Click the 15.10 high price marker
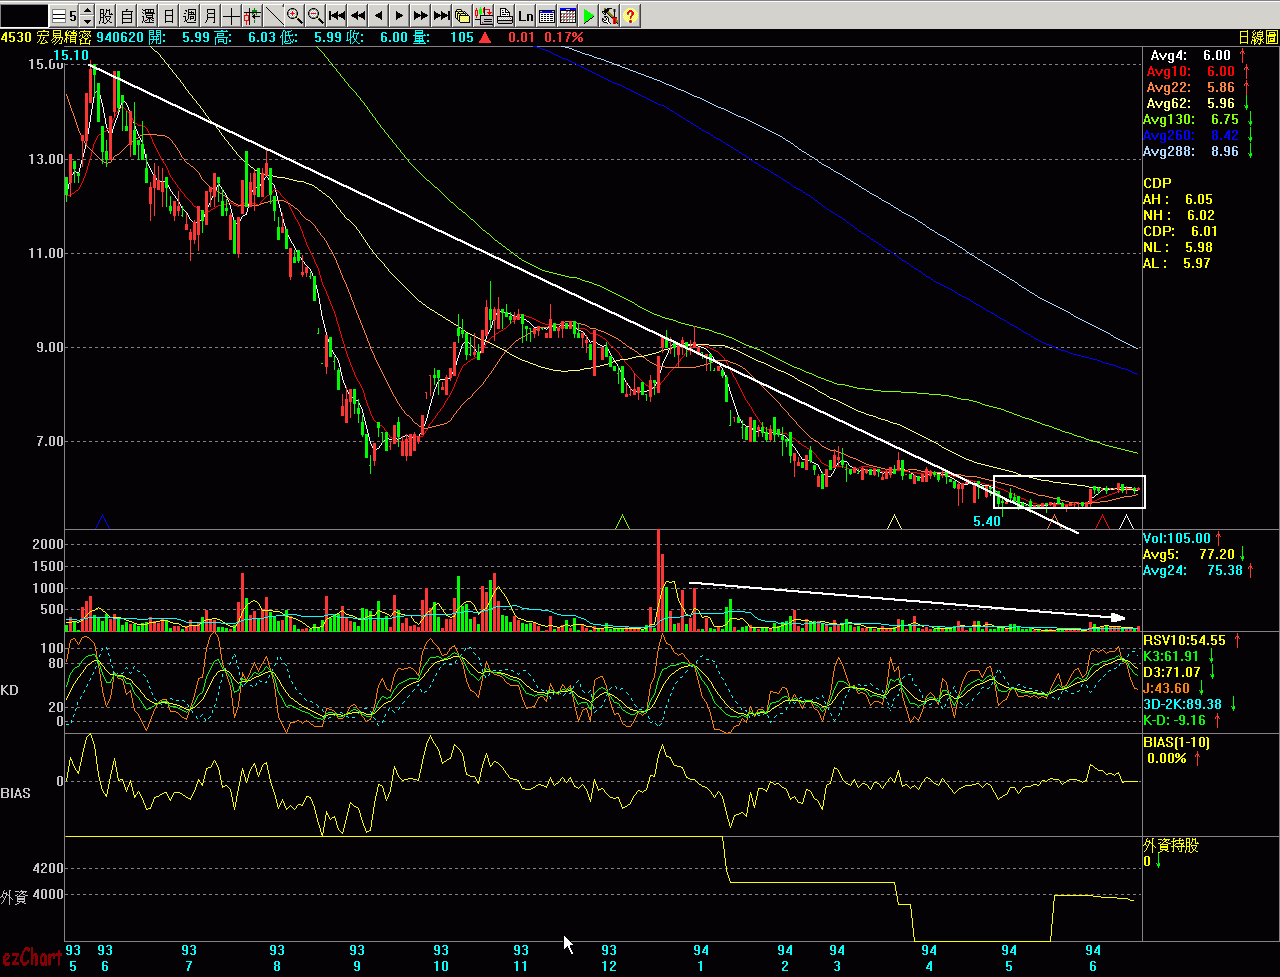The width and height of the screenshot is (1280, 977). pos(71,55)
